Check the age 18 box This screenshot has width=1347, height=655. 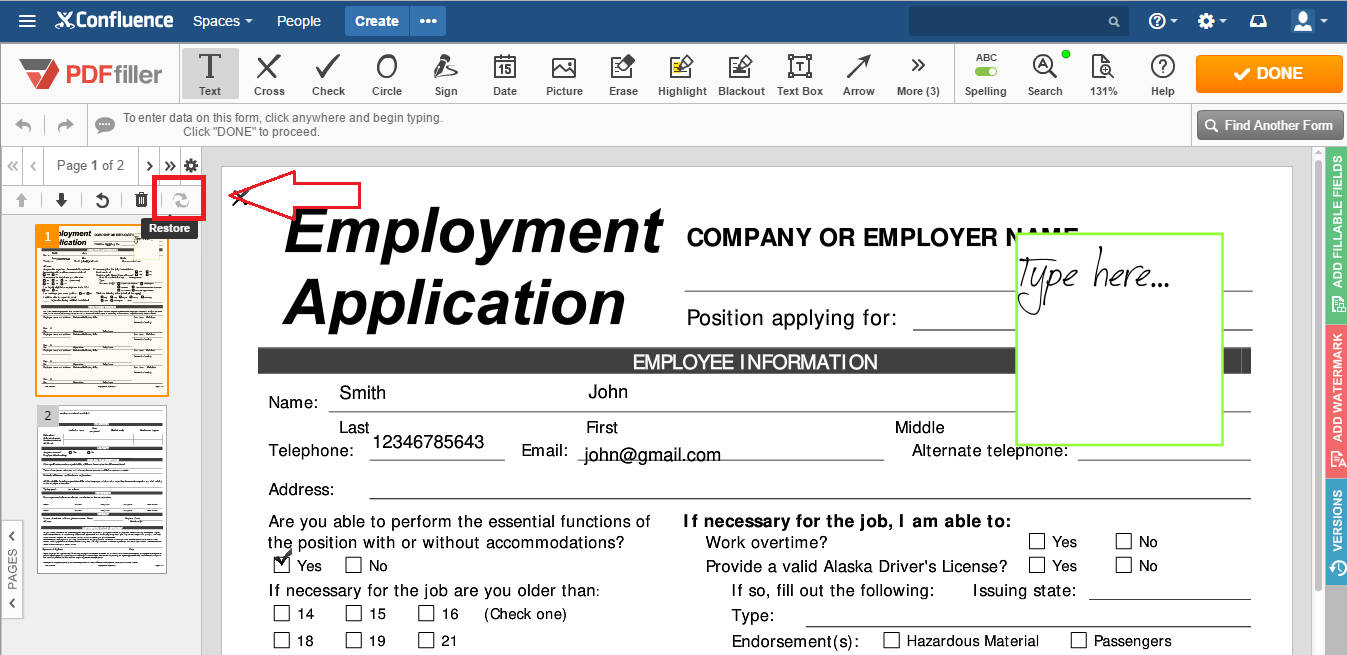click(282, 640)
